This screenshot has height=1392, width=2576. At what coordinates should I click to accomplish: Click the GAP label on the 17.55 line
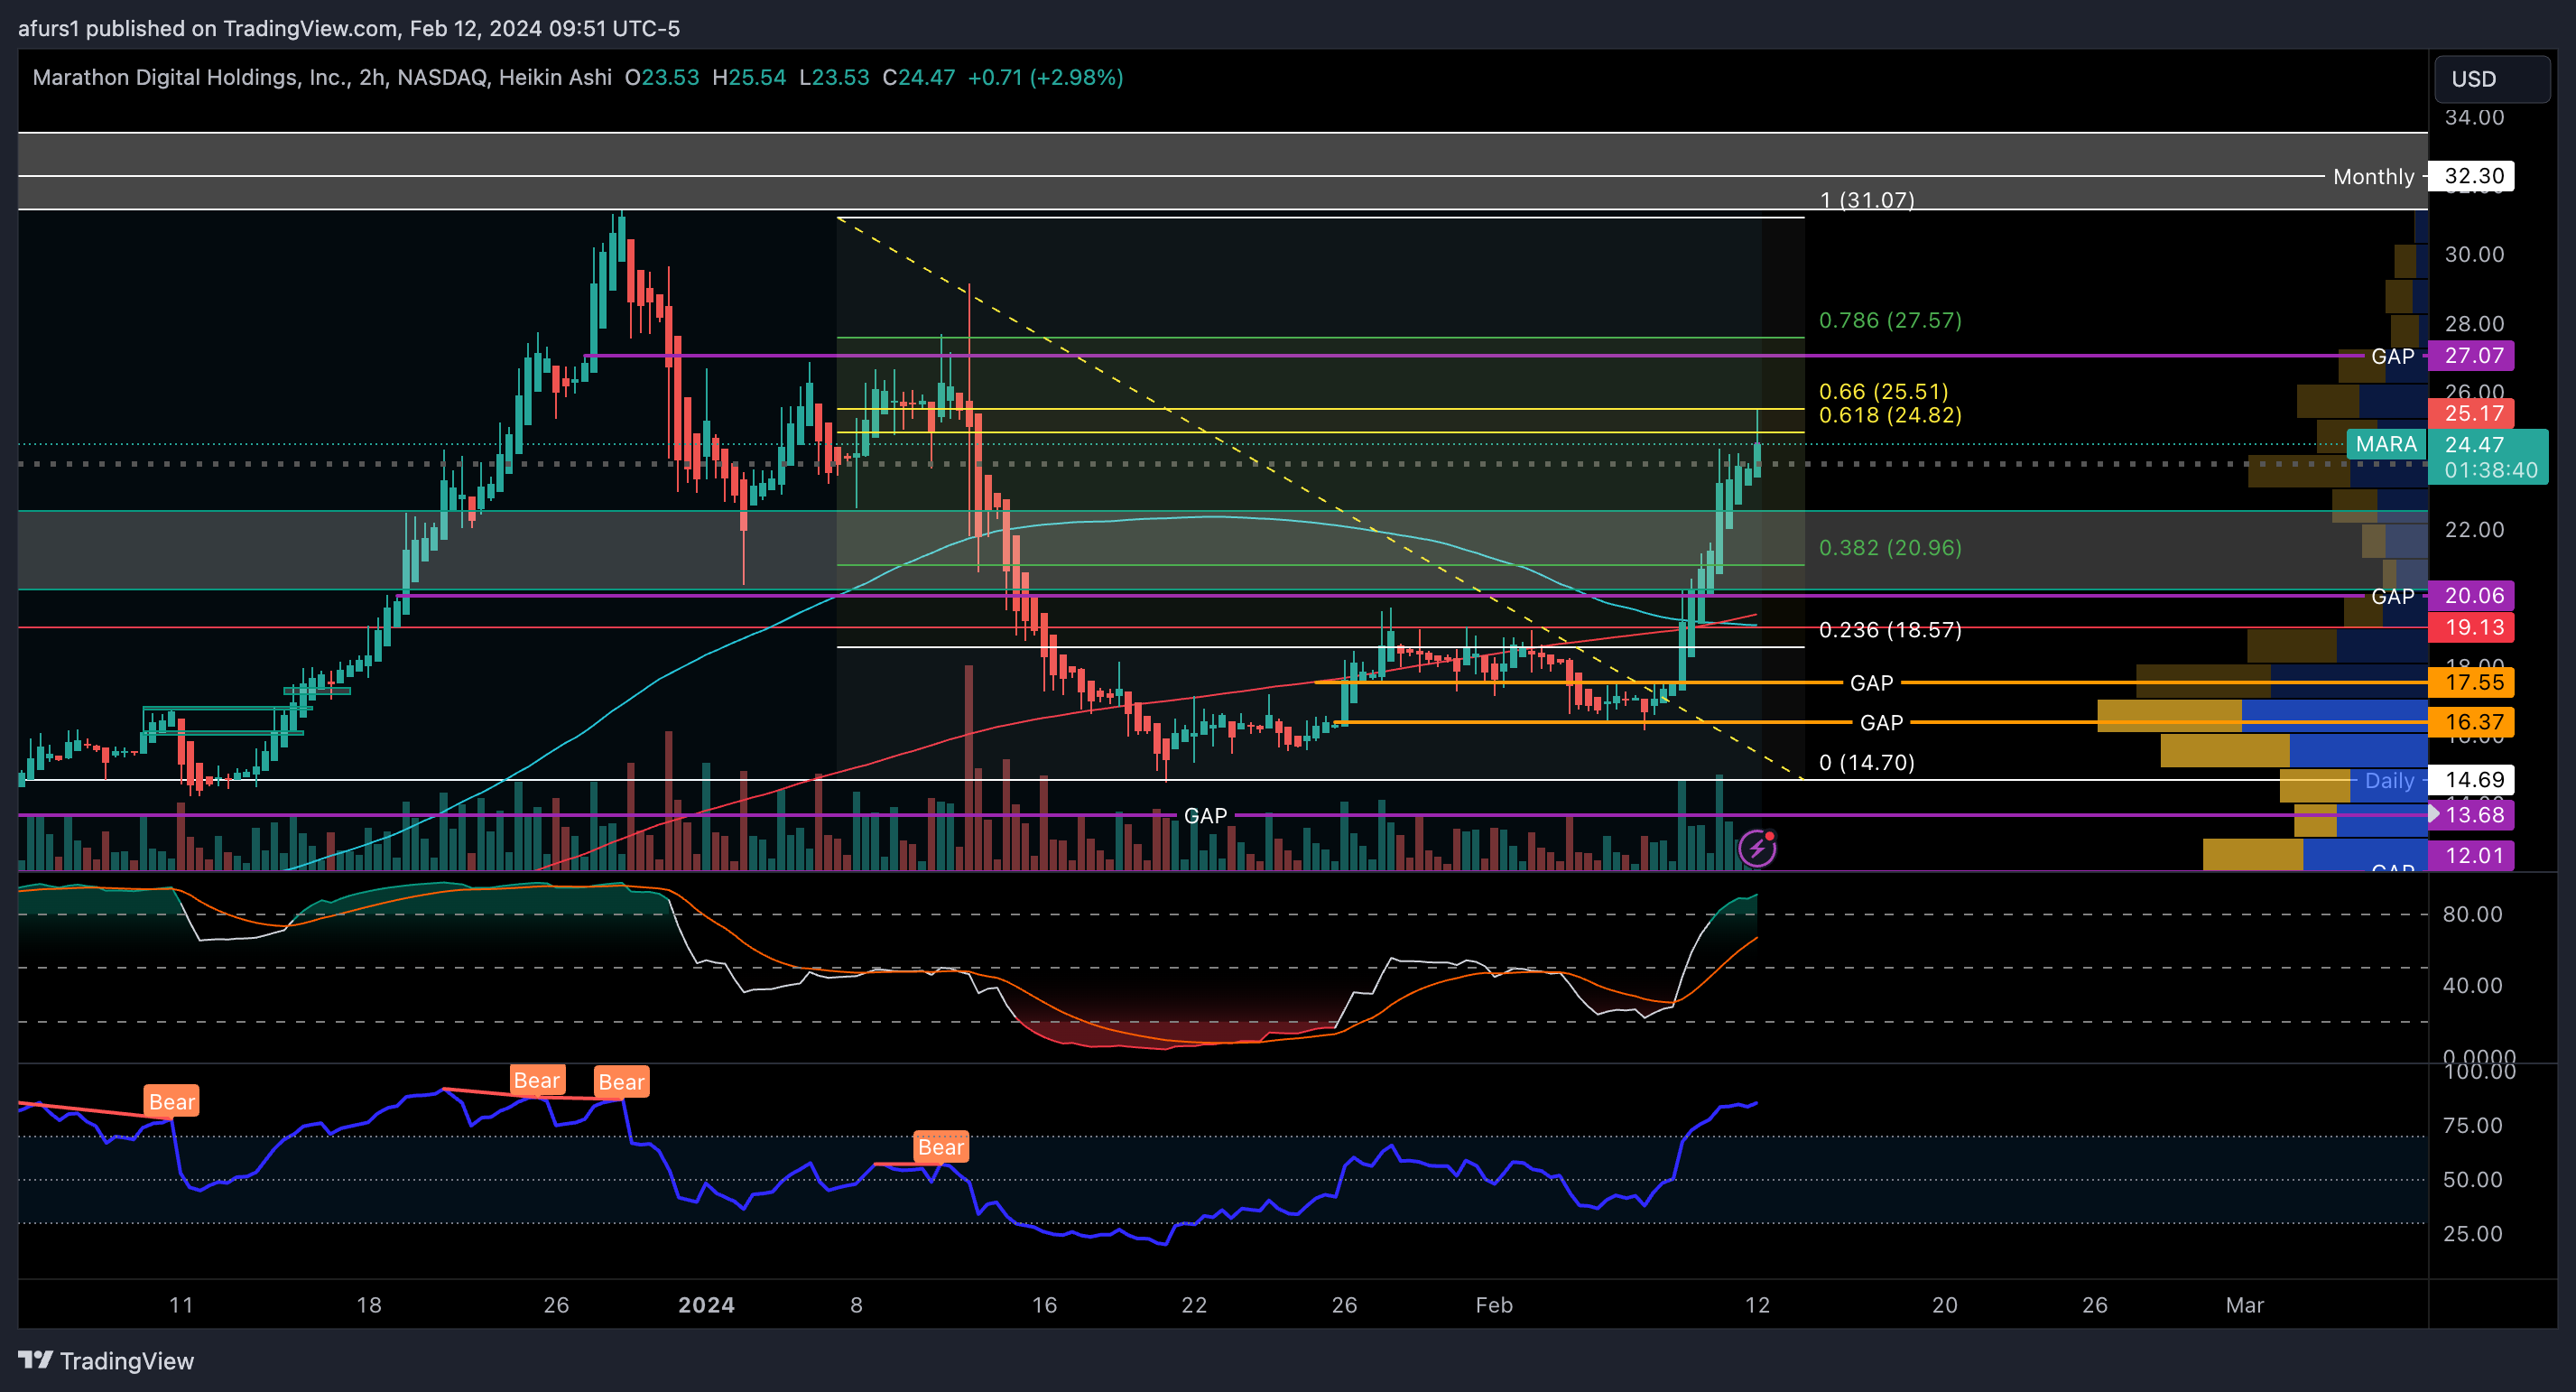1871,683
